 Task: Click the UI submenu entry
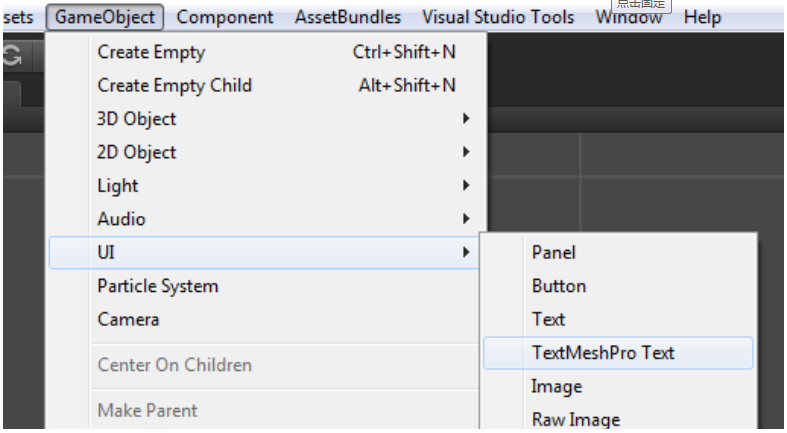(106, 253)
